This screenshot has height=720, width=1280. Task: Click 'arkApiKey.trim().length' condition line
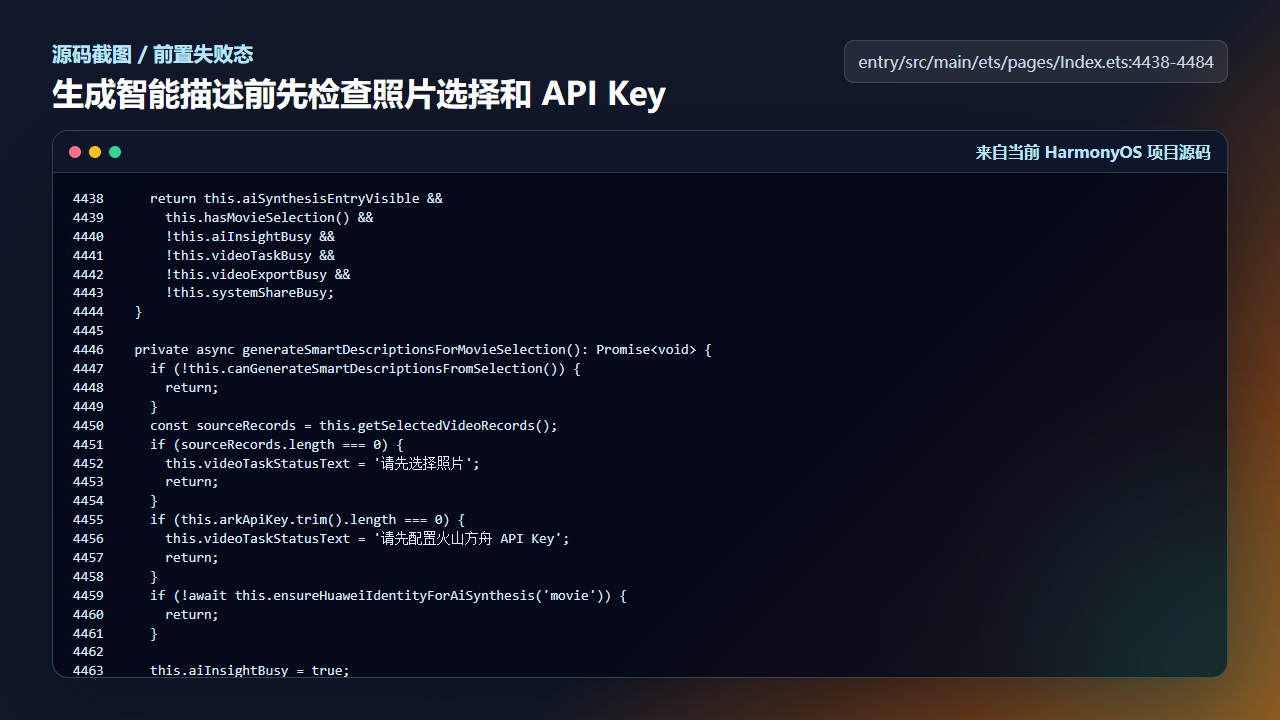click(308, 520)
